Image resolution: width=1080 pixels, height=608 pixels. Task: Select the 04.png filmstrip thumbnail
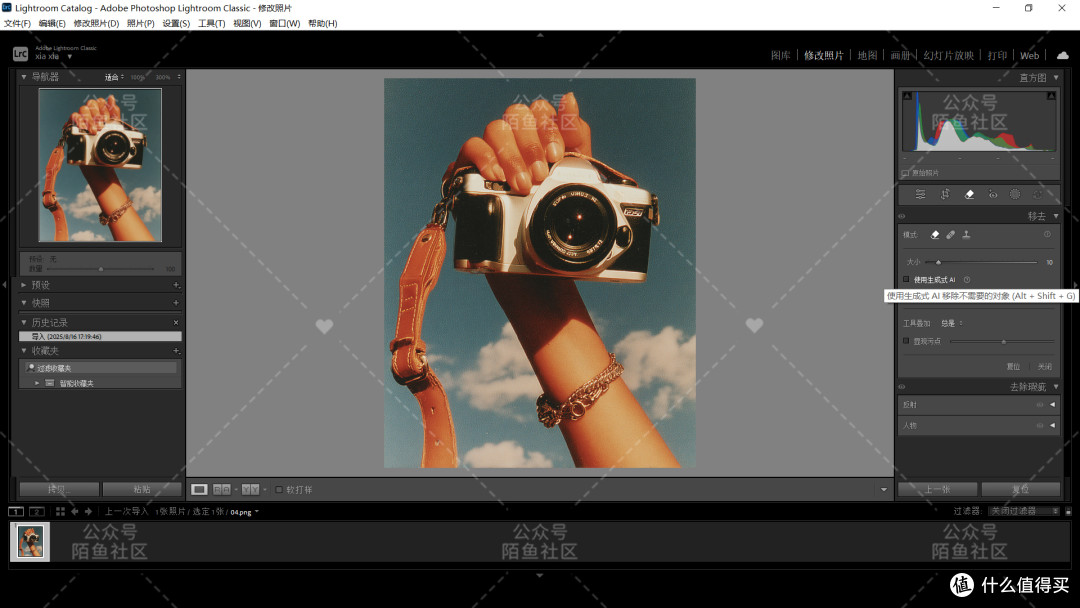tap(30, 542)
